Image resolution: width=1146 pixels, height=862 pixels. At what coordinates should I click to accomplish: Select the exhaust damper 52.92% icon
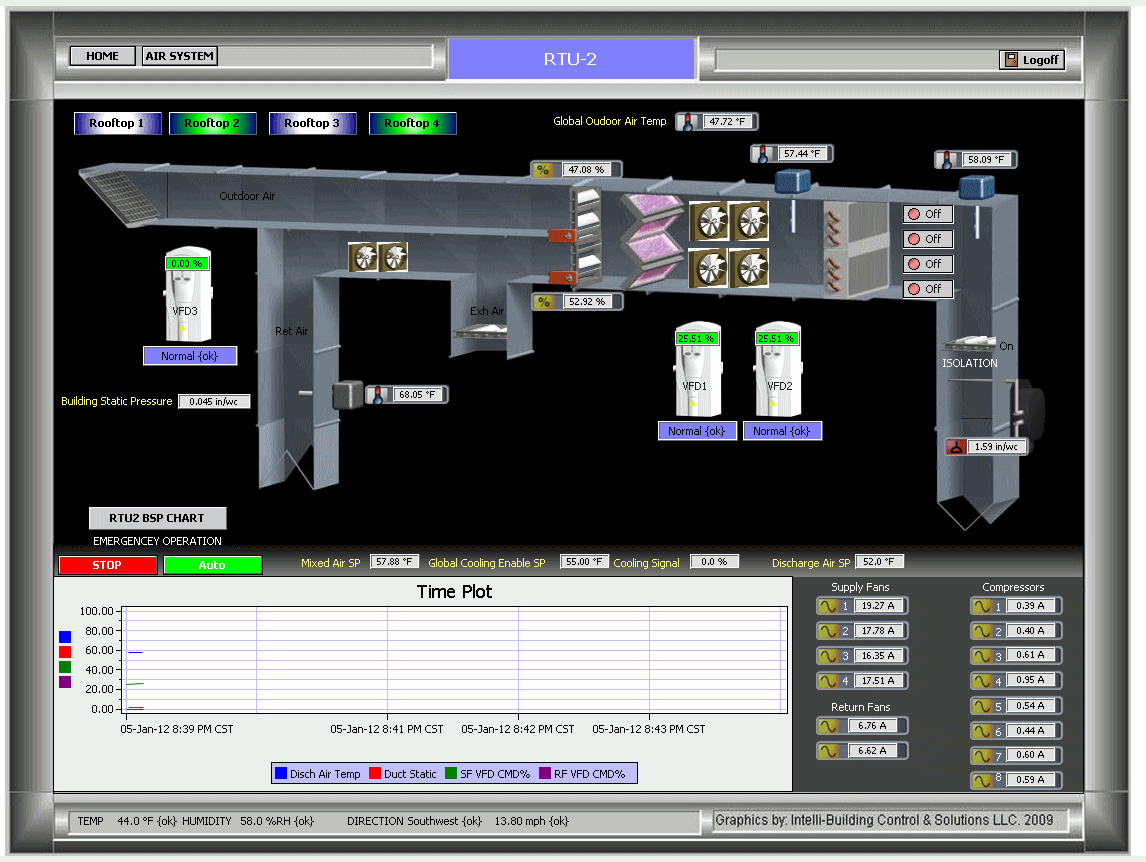click(545, 301)
